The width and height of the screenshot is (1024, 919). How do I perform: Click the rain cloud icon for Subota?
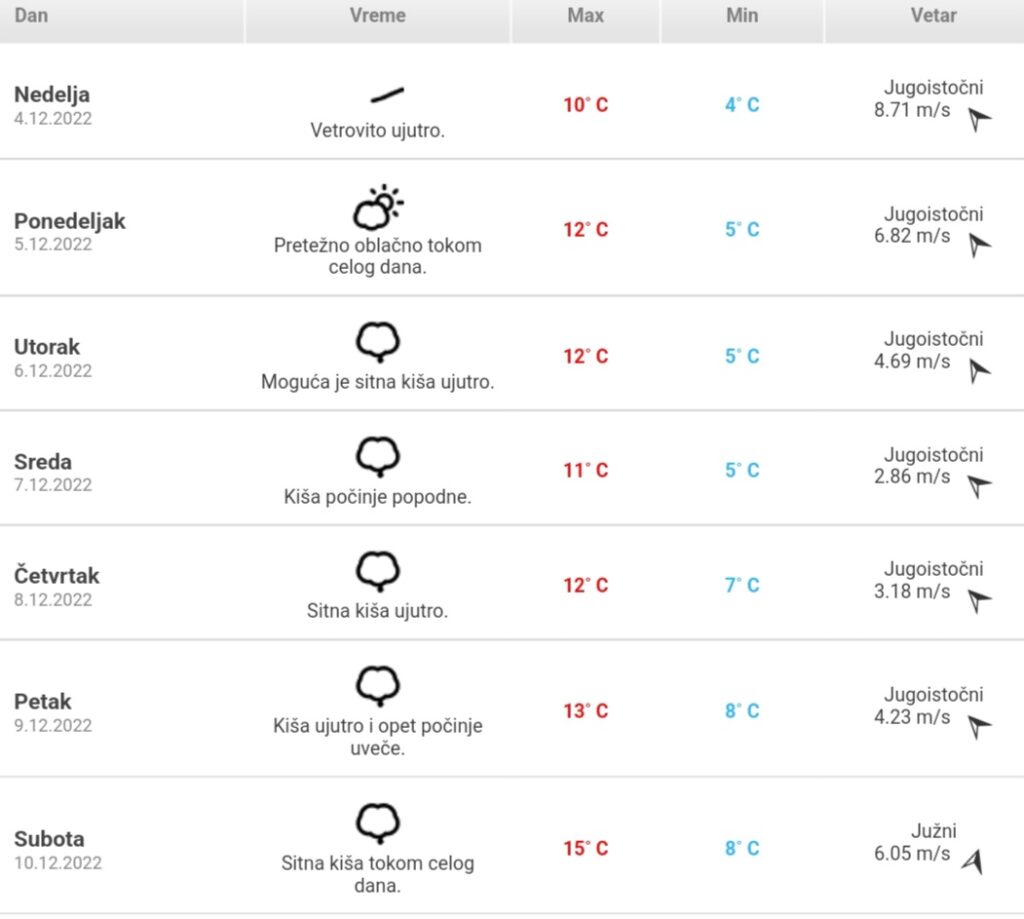378,822
